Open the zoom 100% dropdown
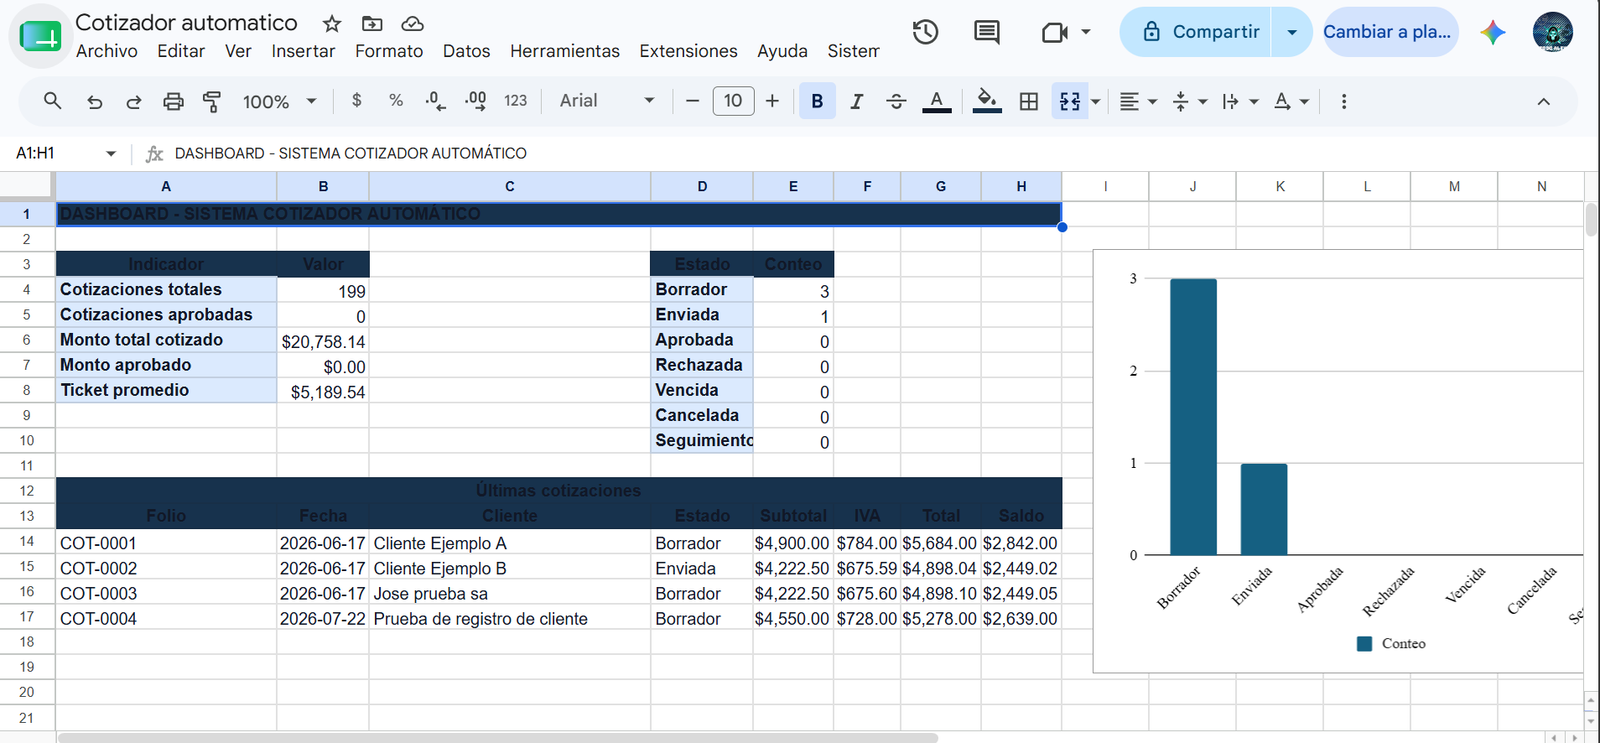 point(279,101)
